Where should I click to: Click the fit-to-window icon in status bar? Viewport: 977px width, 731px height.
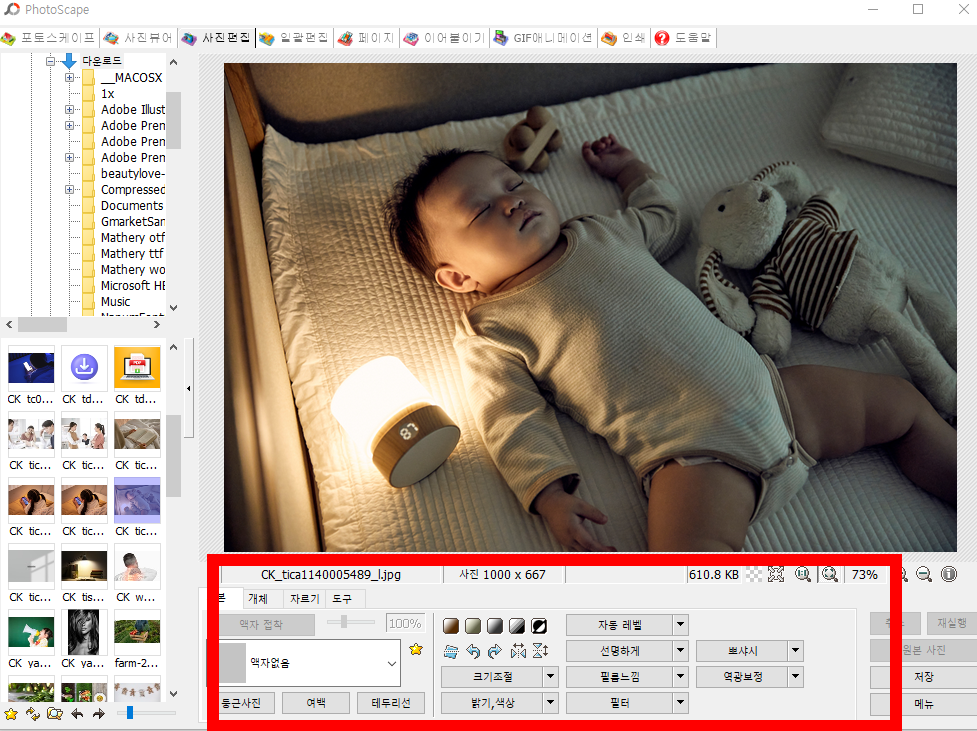point(776,574)
